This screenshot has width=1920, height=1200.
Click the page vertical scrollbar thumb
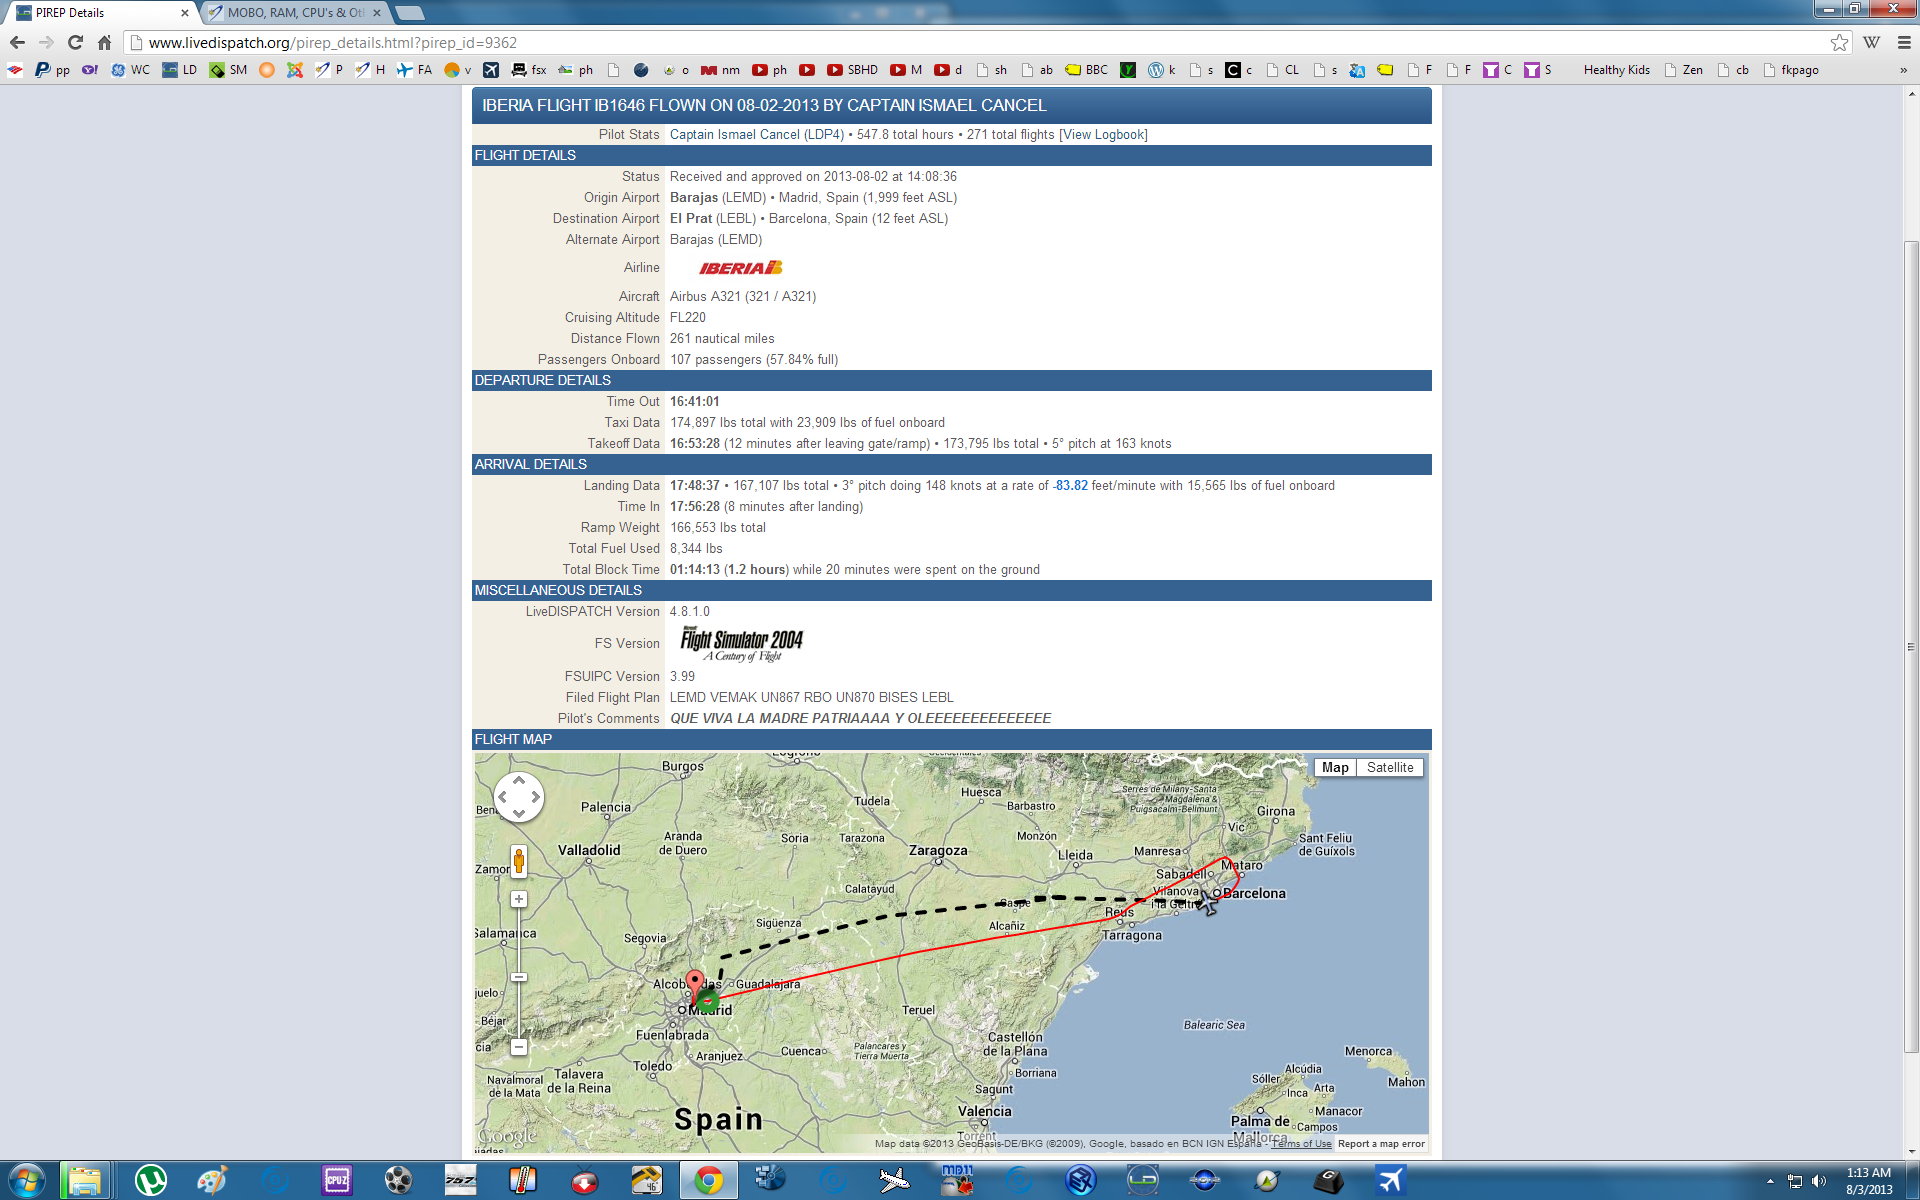tap(1911, 646)
